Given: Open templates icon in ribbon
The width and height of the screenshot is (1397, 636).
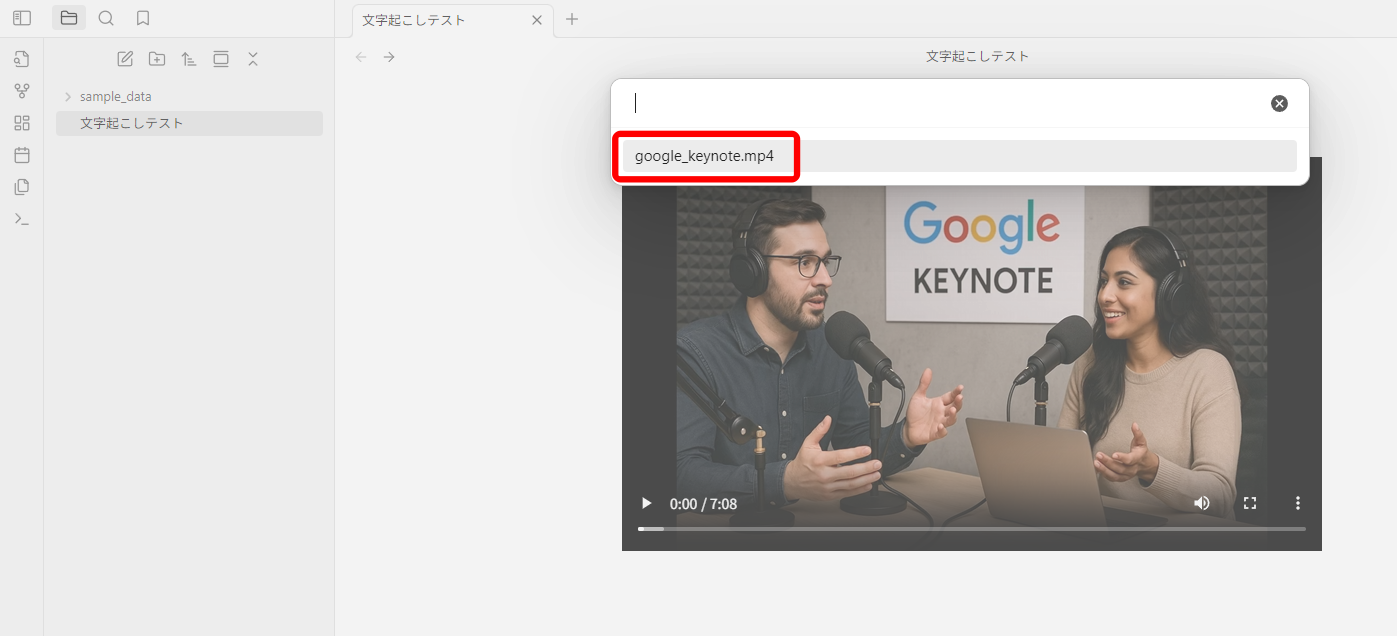Looking at the screenshot, I should [x=22, y=187].
